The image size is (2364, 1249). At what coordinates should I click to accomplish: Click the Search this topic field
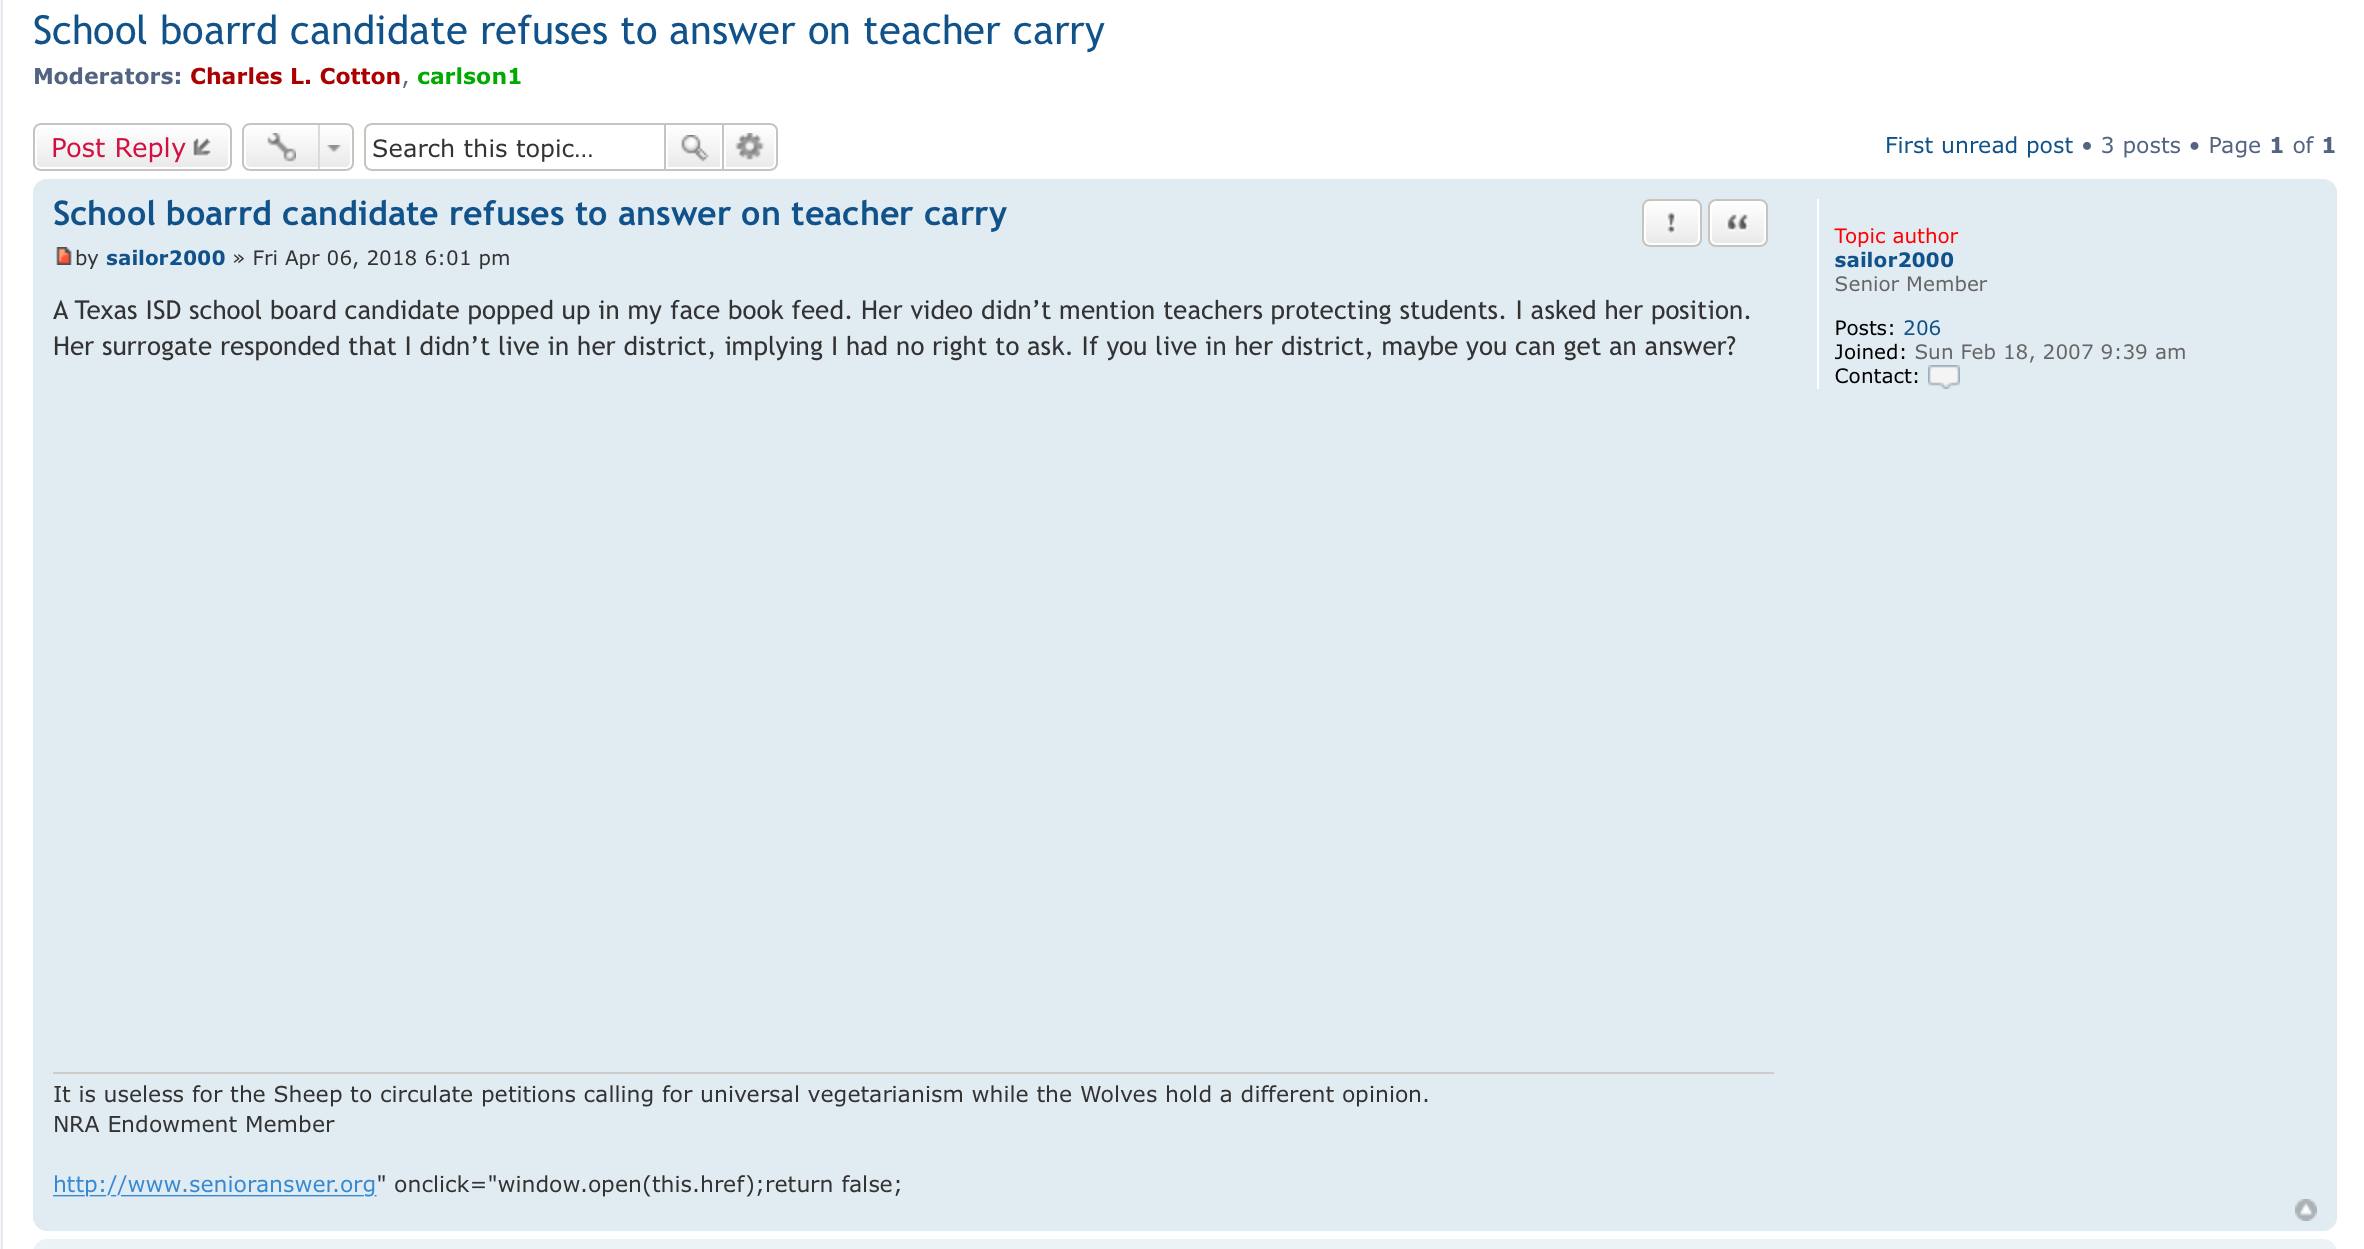pos(514,148)
